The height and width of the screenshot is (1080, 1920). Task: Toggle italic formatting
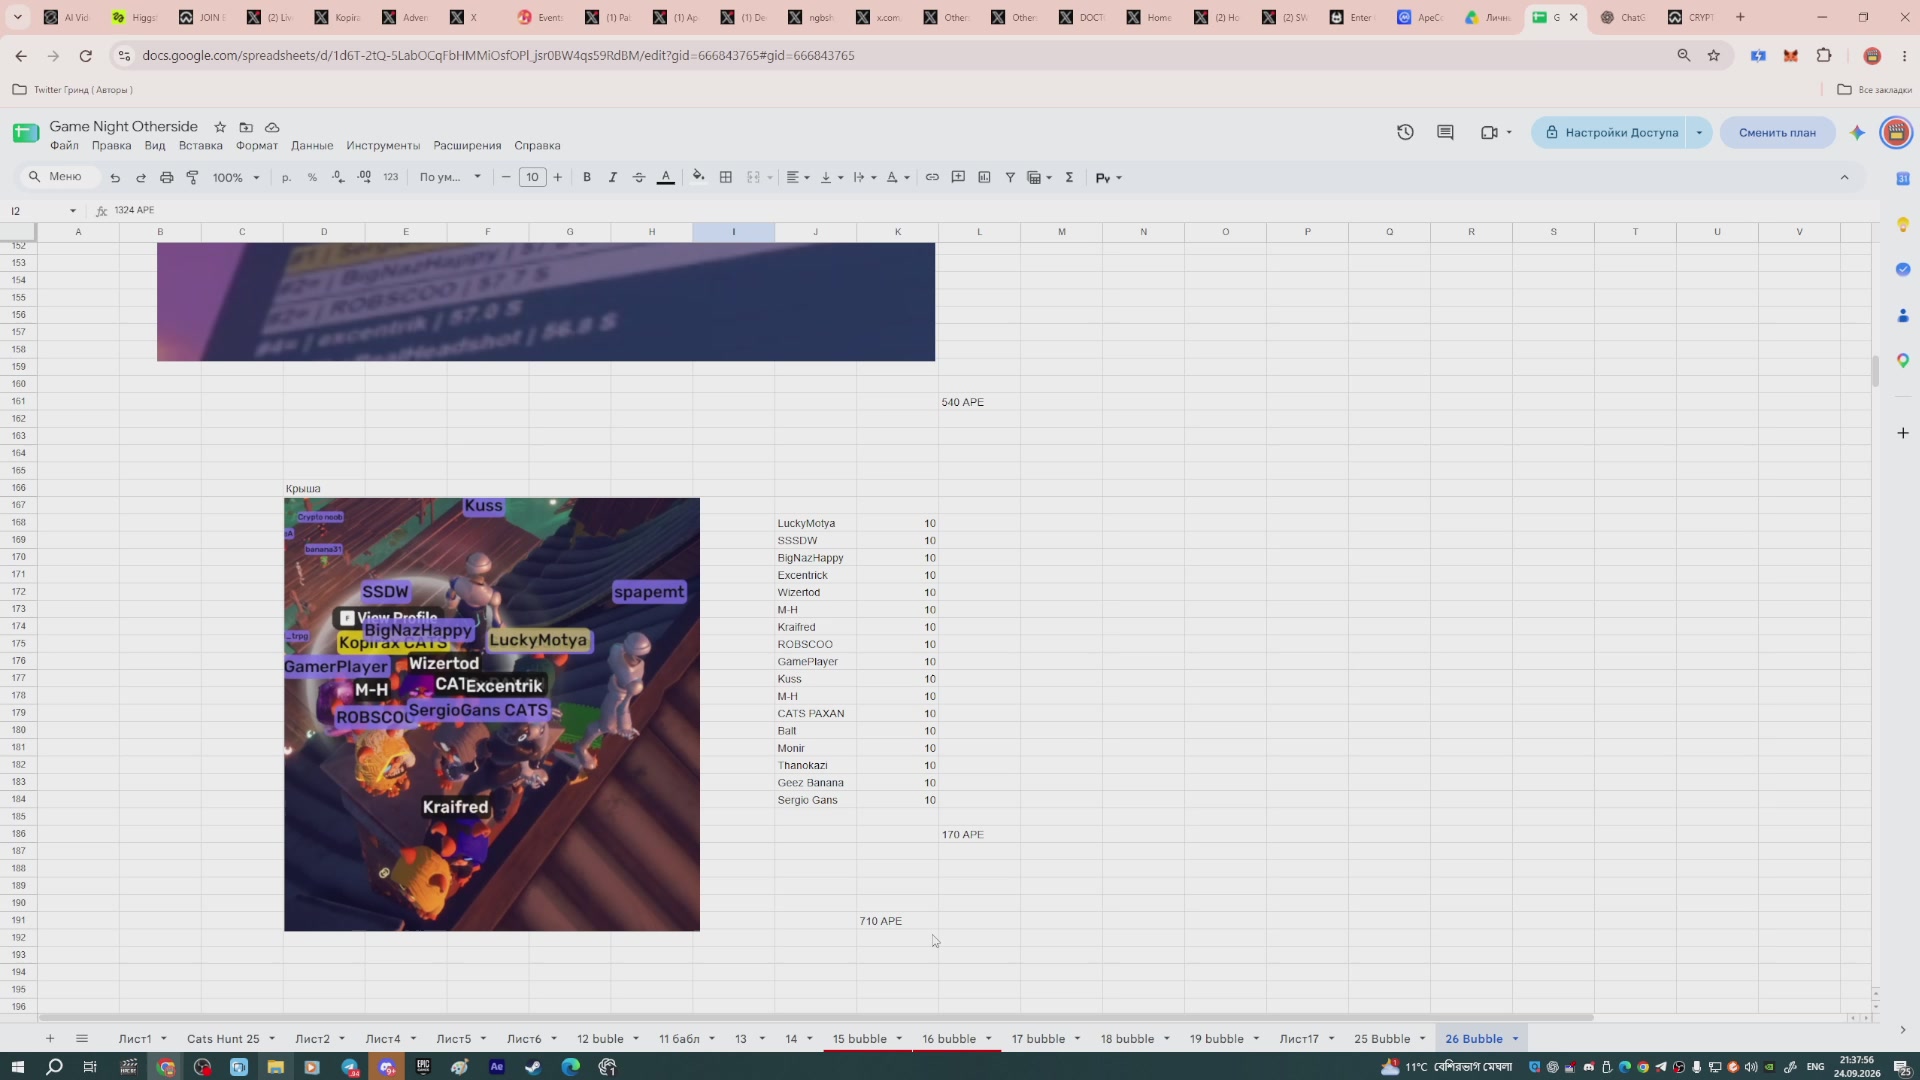613,178
